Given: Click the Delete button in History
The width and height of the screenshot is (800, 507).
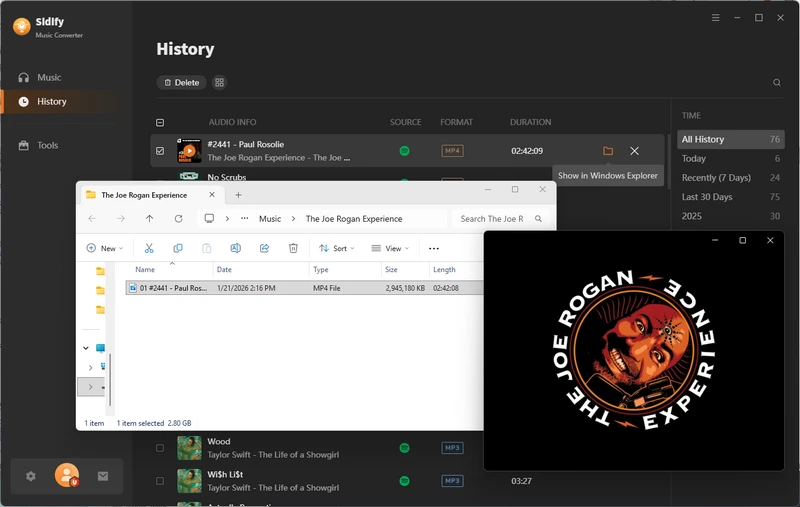Looking at the screenshot, I should tap(181, 83).
